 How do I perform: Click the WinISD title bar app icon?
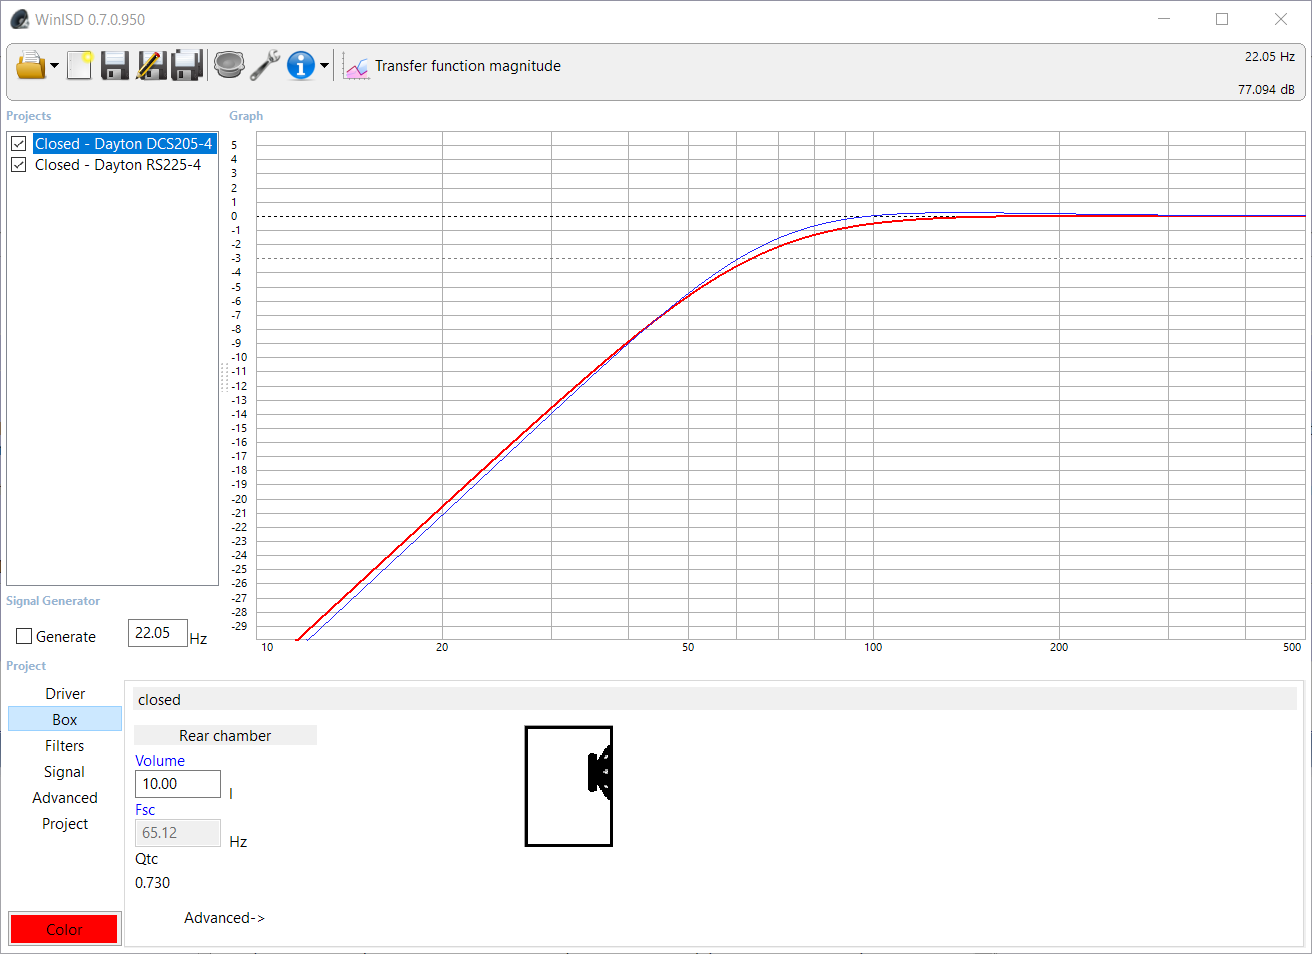click(x=19, y=19)
